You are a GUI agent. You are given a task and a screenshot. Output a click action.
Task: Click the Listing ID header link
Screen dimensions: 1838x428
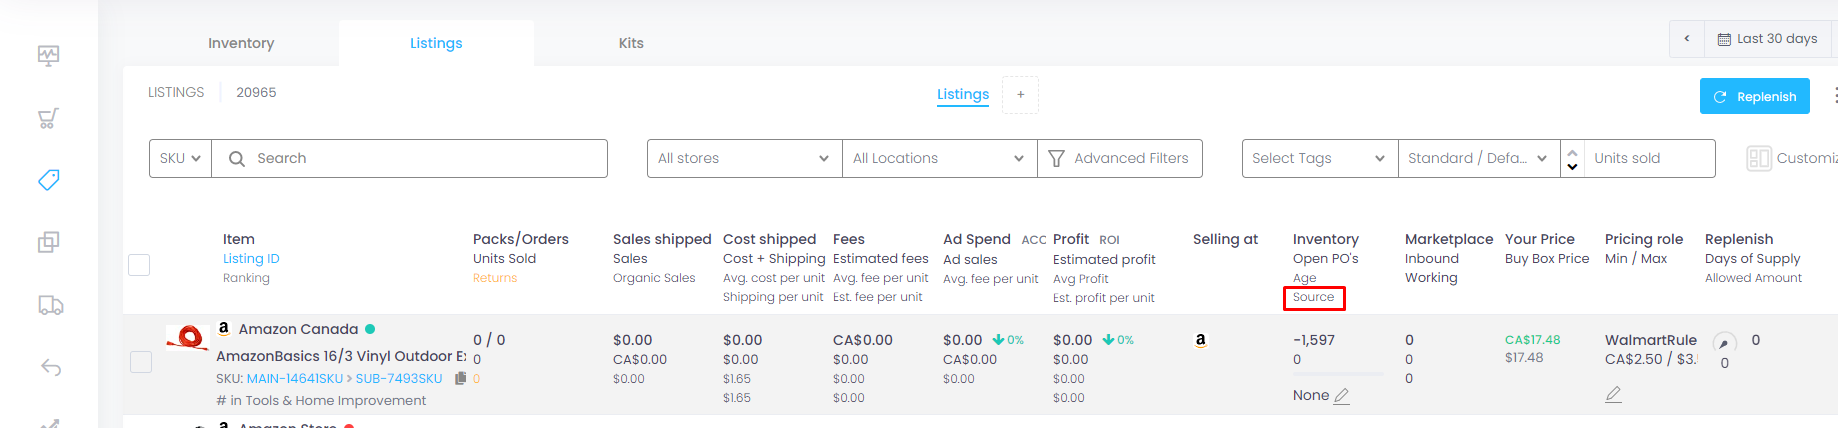click(251, 258)
